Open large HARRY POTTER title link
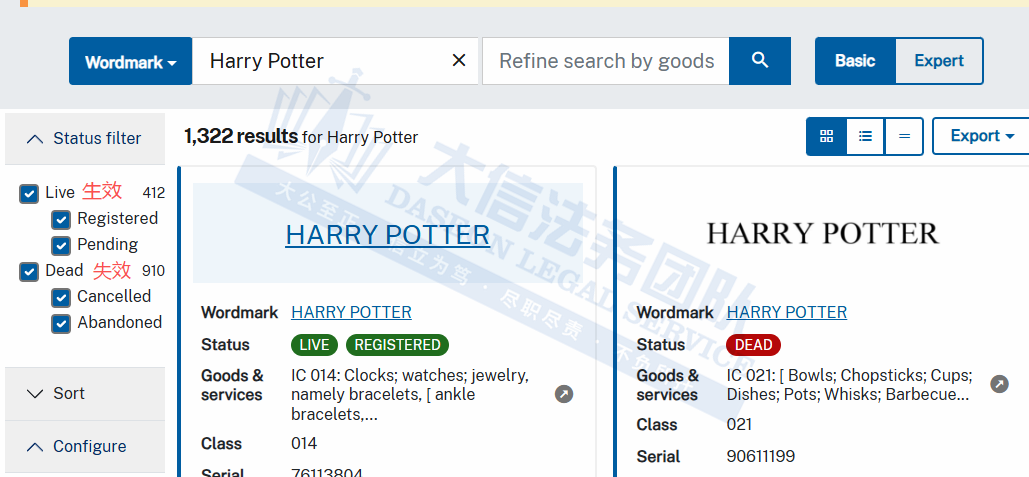 [x=388, y=235]
